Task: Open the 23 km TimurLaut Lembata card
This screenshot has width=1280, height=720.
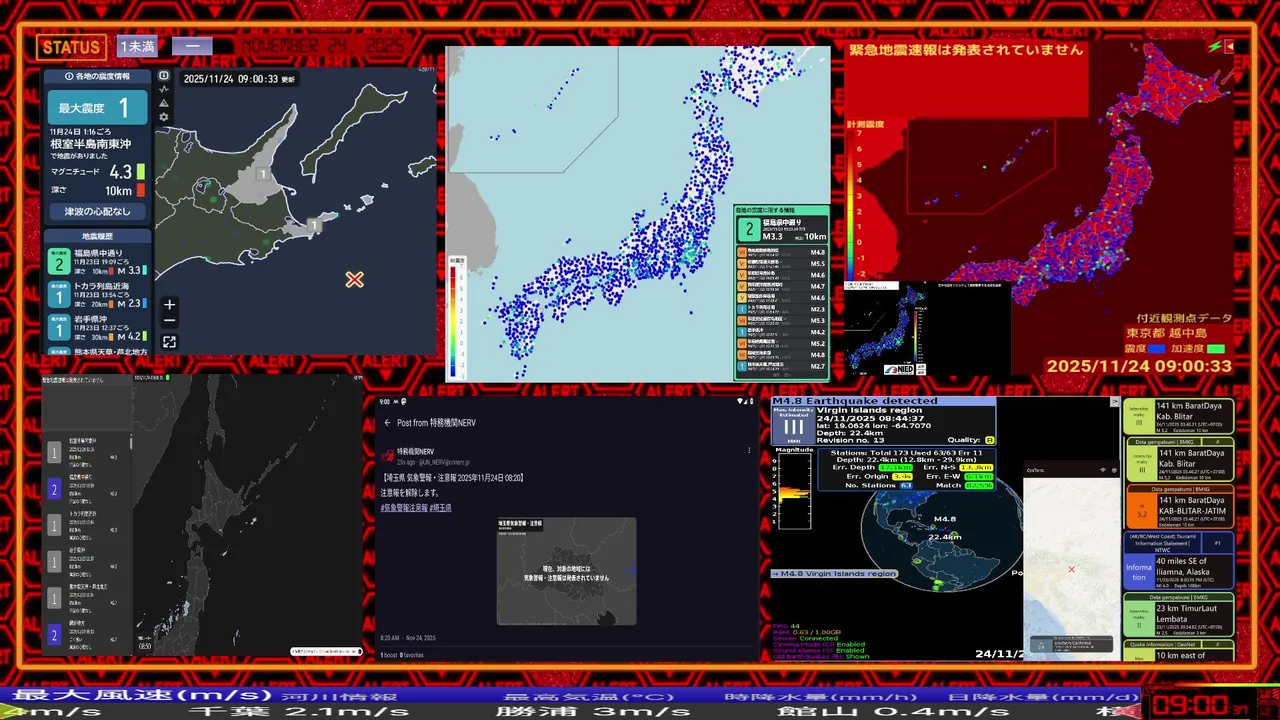Action: click(1179, 616)
